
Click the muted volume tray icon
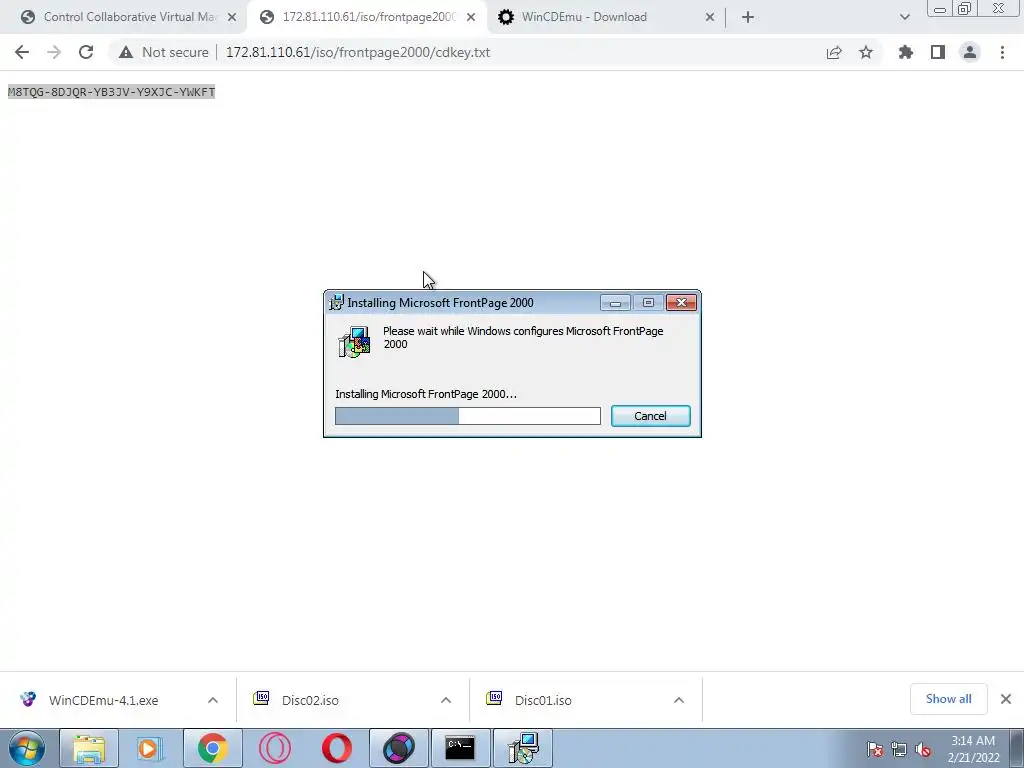coord(923,750)
